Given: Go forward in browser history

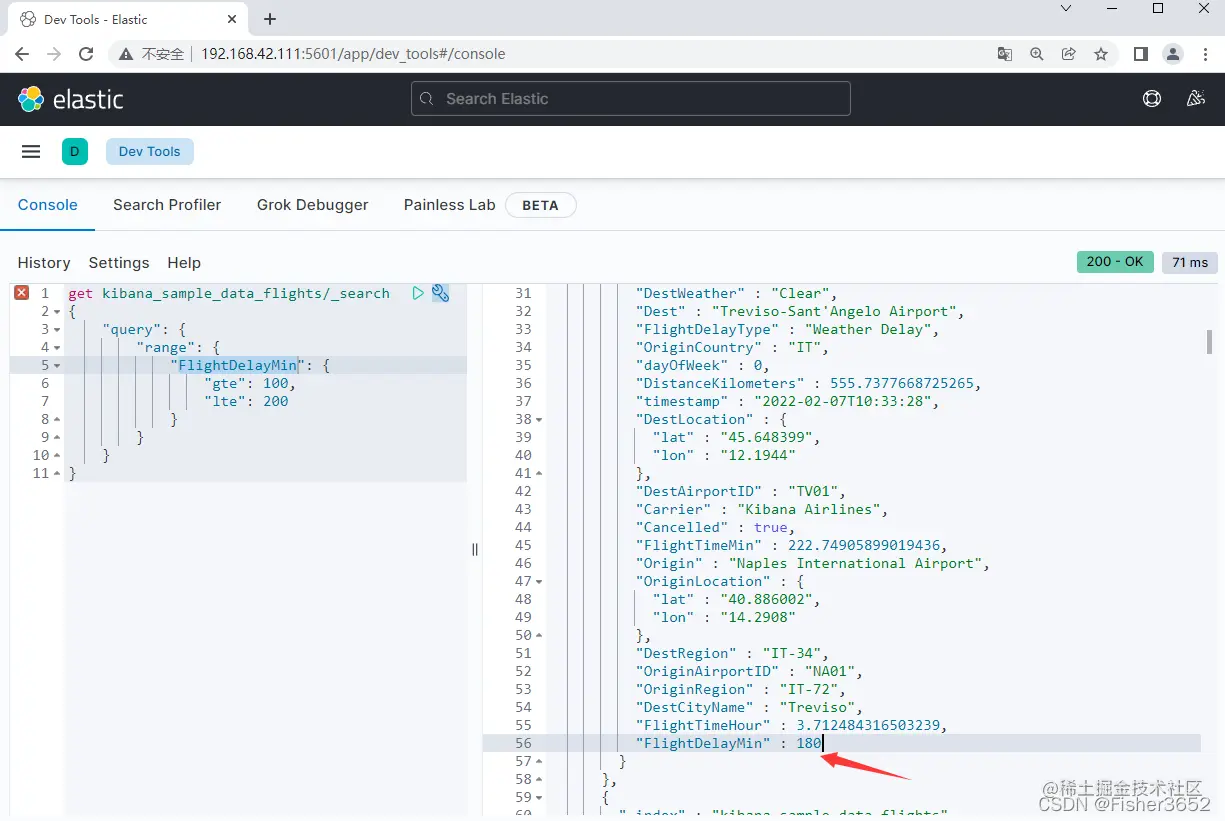Looking at the screenshot, I should pyautogui.click(x=55, y=54).
